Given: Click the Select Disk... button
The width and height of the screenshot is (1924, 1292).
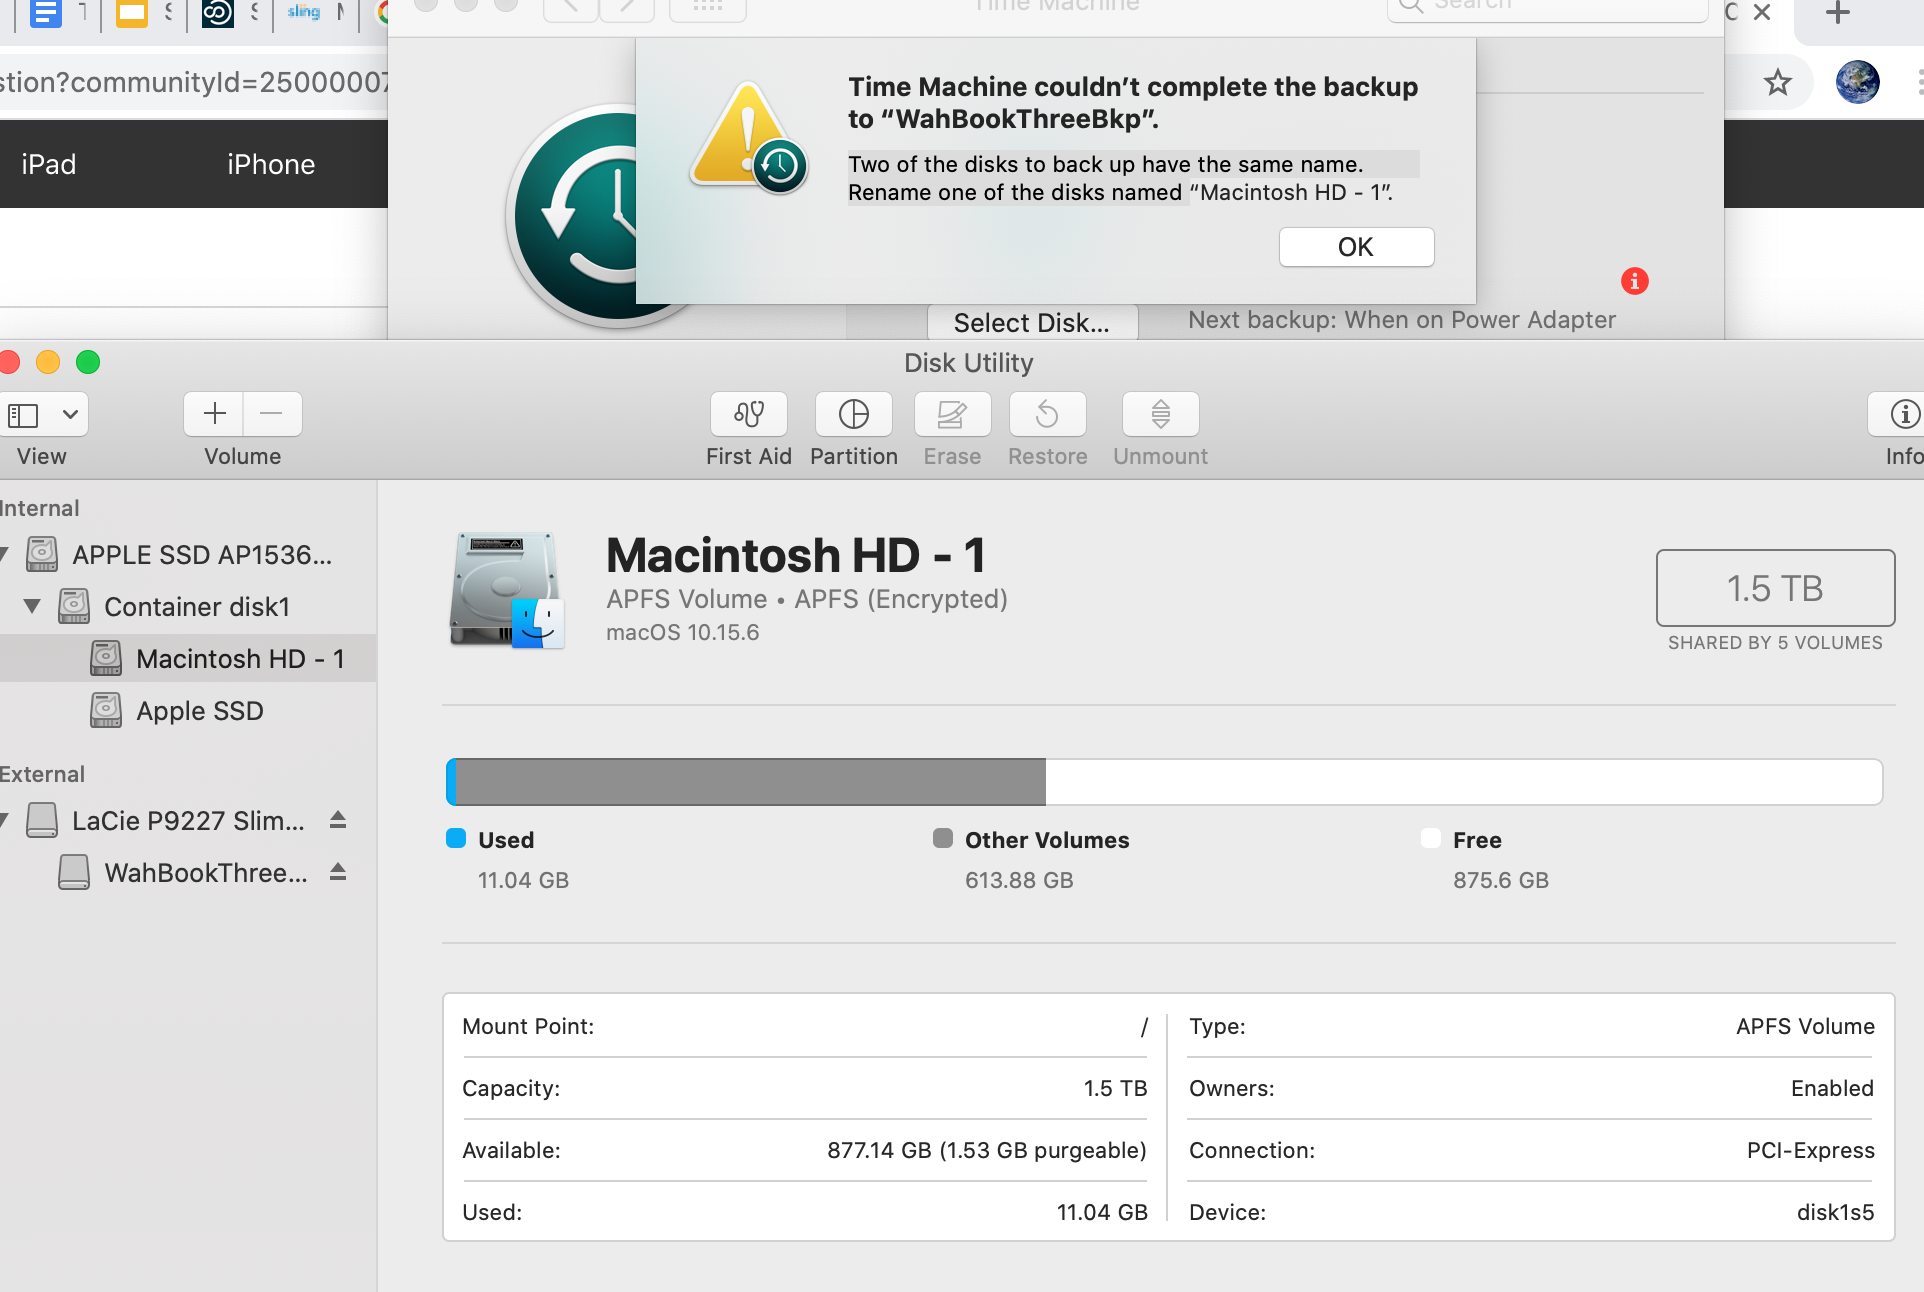Looking at the screenshot, I should tap(1031, 322).
